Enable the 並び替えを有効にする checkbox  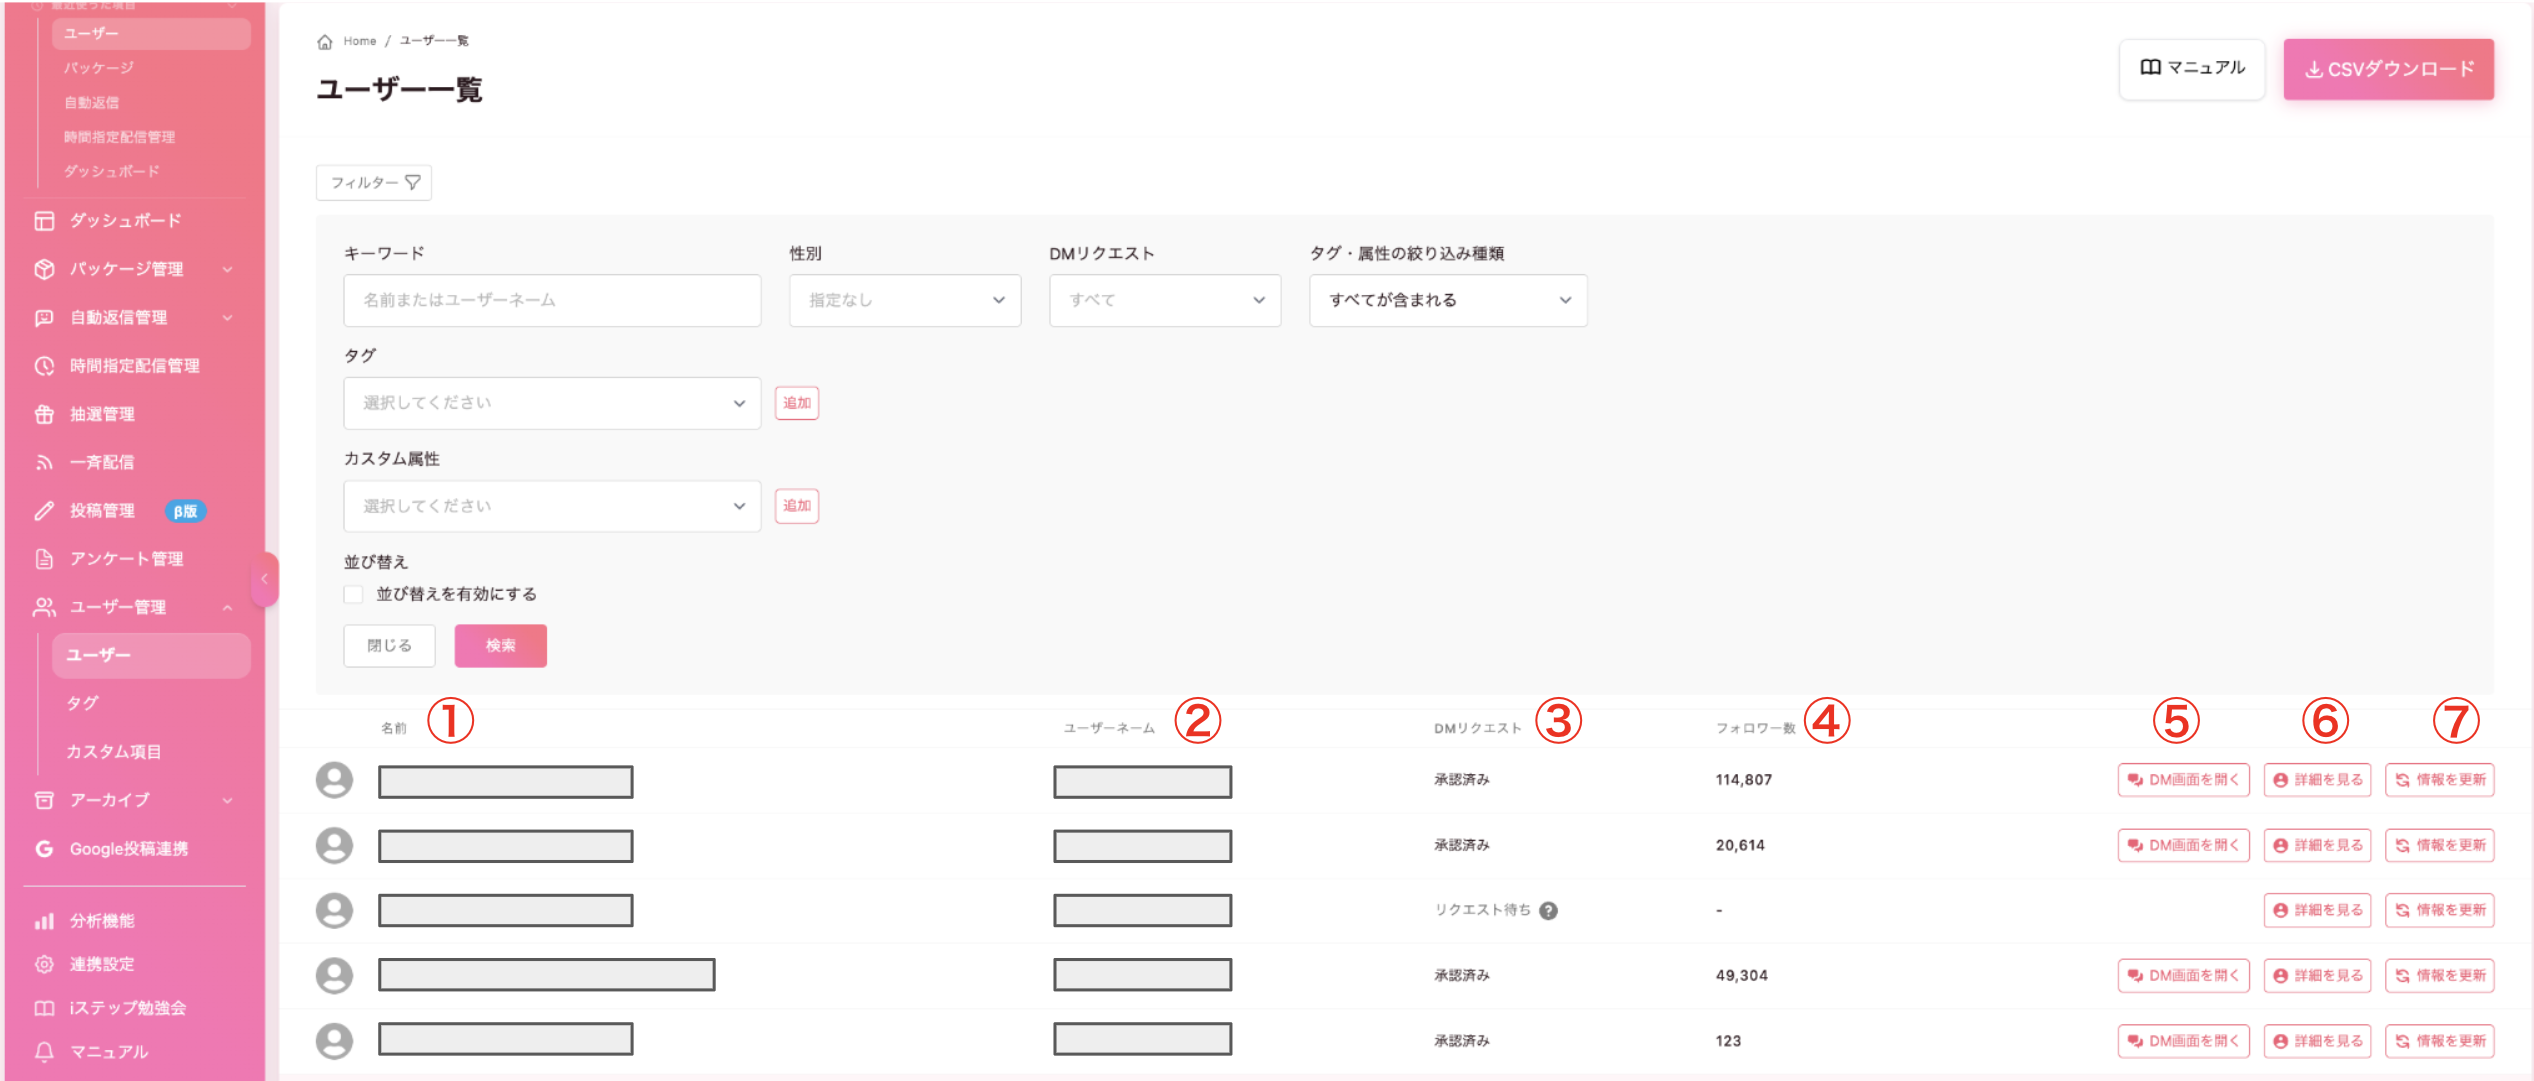353,594
